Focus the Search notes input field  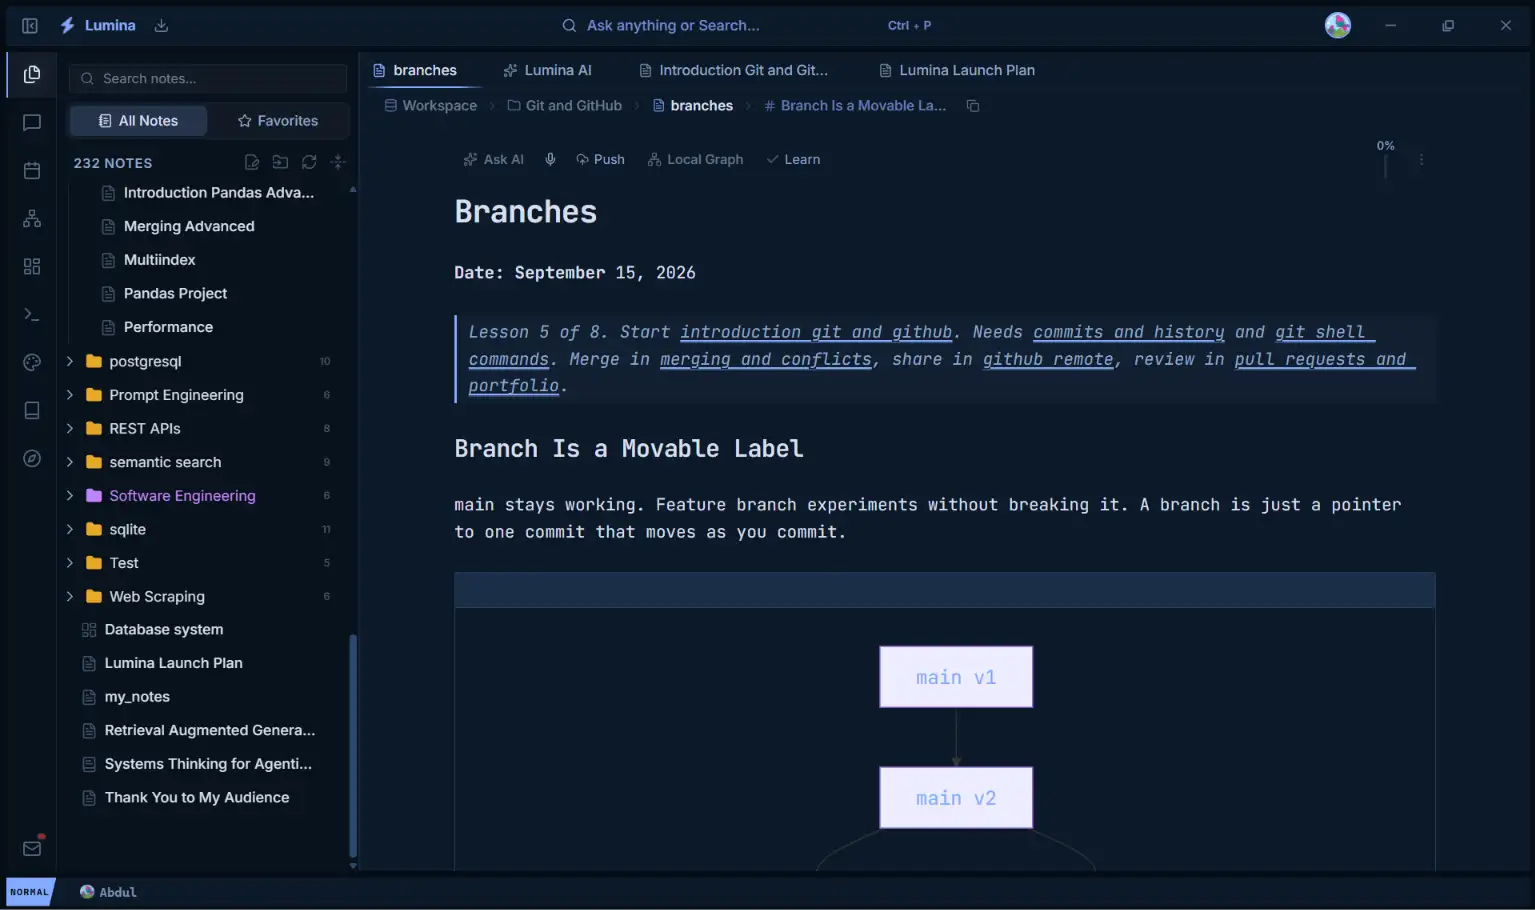[208, 78]
